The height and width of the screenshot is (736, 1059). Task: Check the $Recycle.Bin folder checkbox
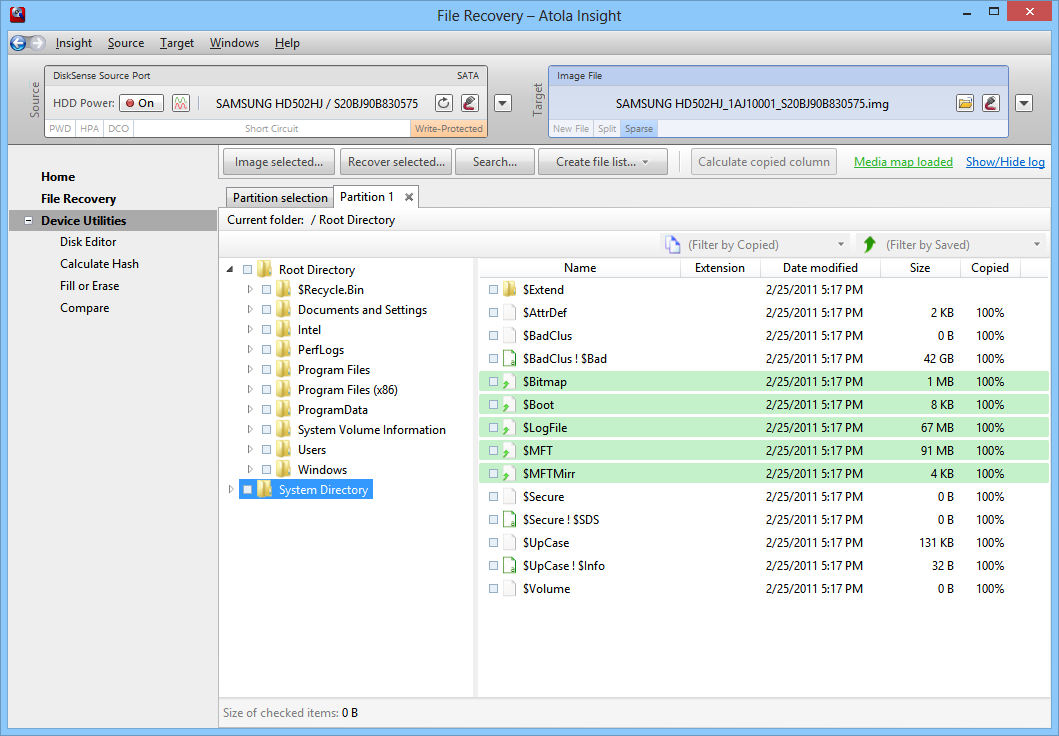pyautogui.click(x=266, y=290)
